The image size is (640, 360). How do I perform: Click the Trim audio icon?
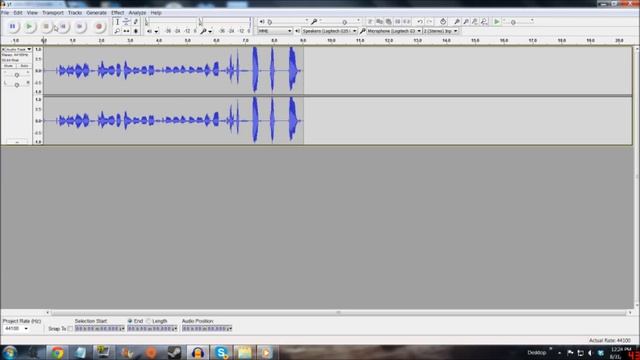coord(398,22)
